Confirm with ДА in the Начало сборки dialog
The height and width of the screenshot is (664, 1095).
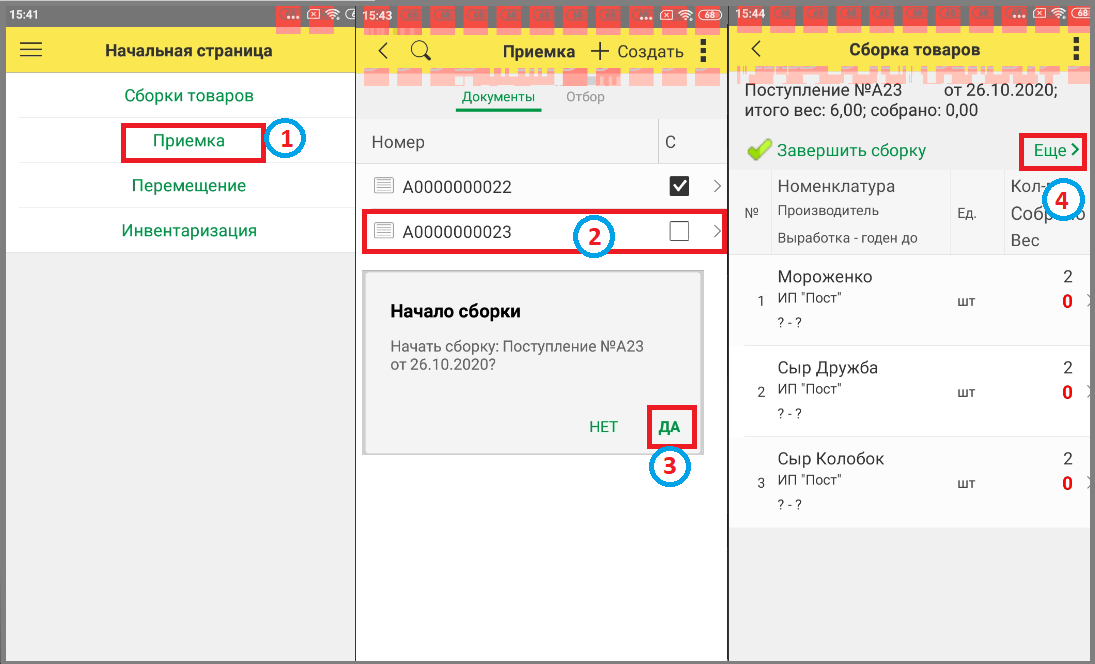click(x=669, y=427)
